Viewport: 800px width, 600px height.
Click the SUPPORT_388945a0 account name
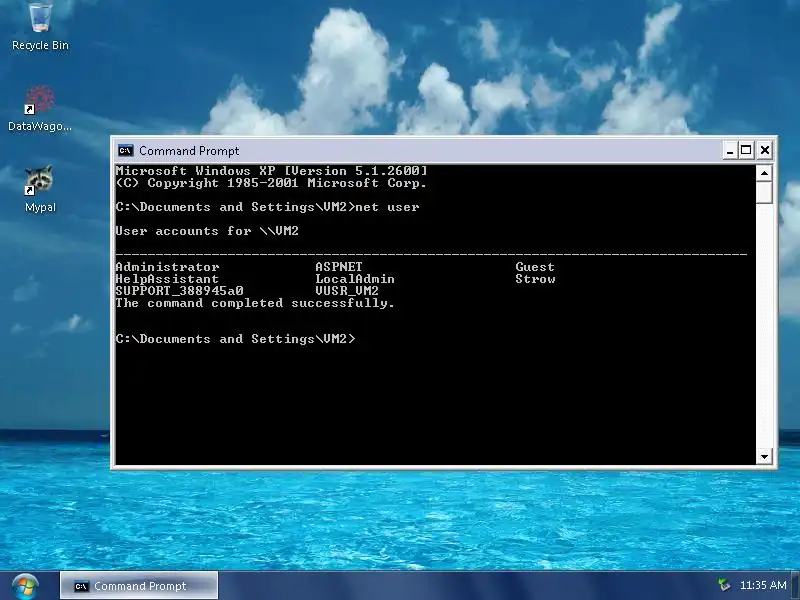coord(180,291)
